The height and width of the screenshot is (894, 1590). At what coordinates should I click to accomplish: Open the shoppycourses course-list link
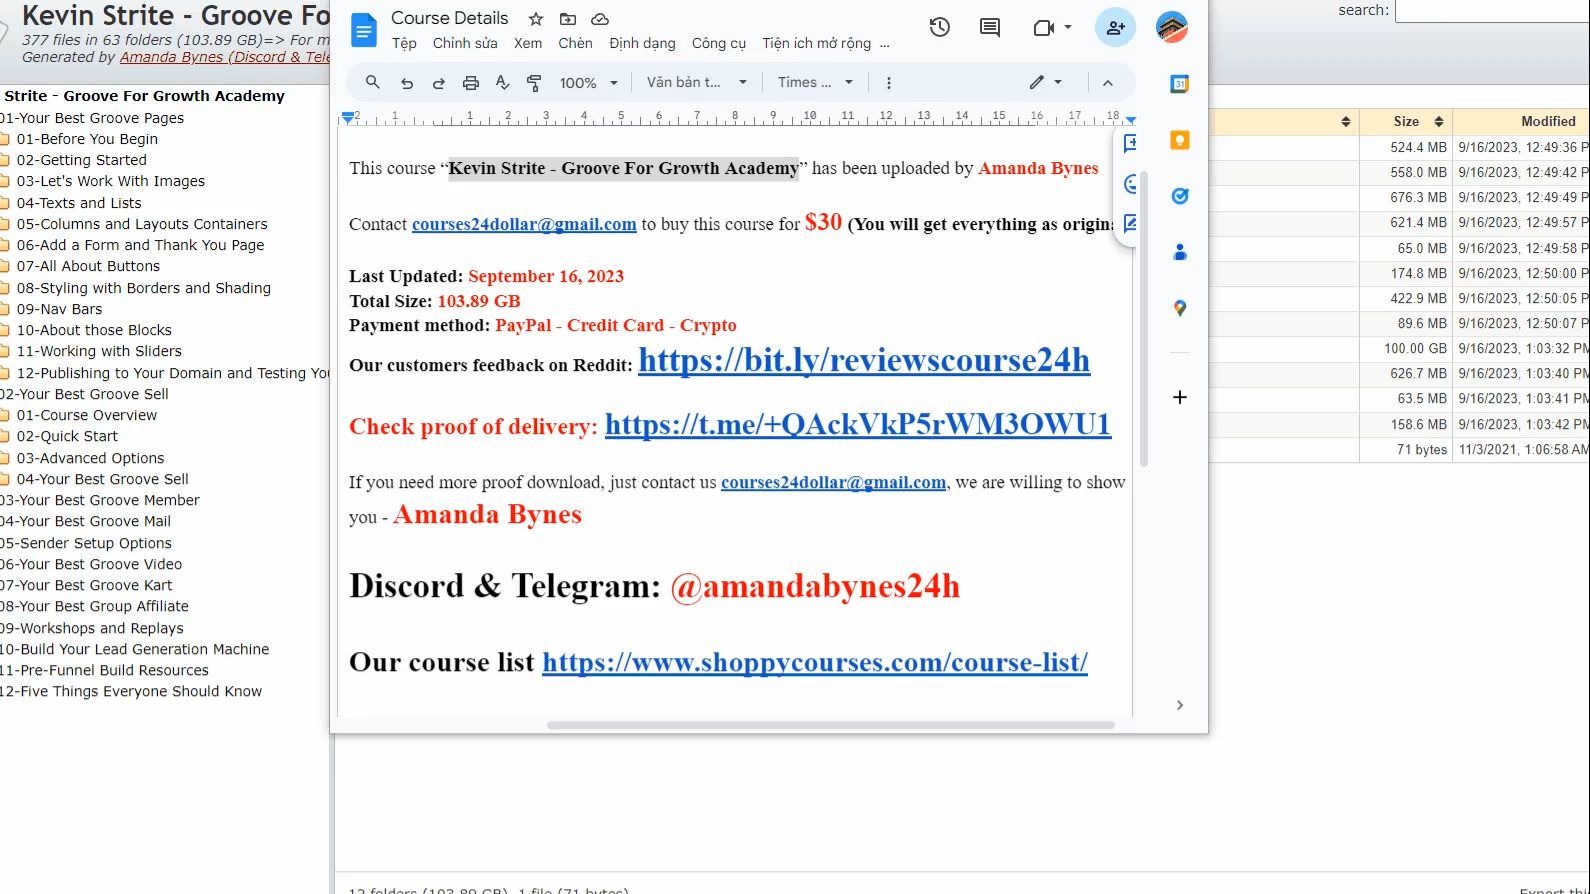815,662
